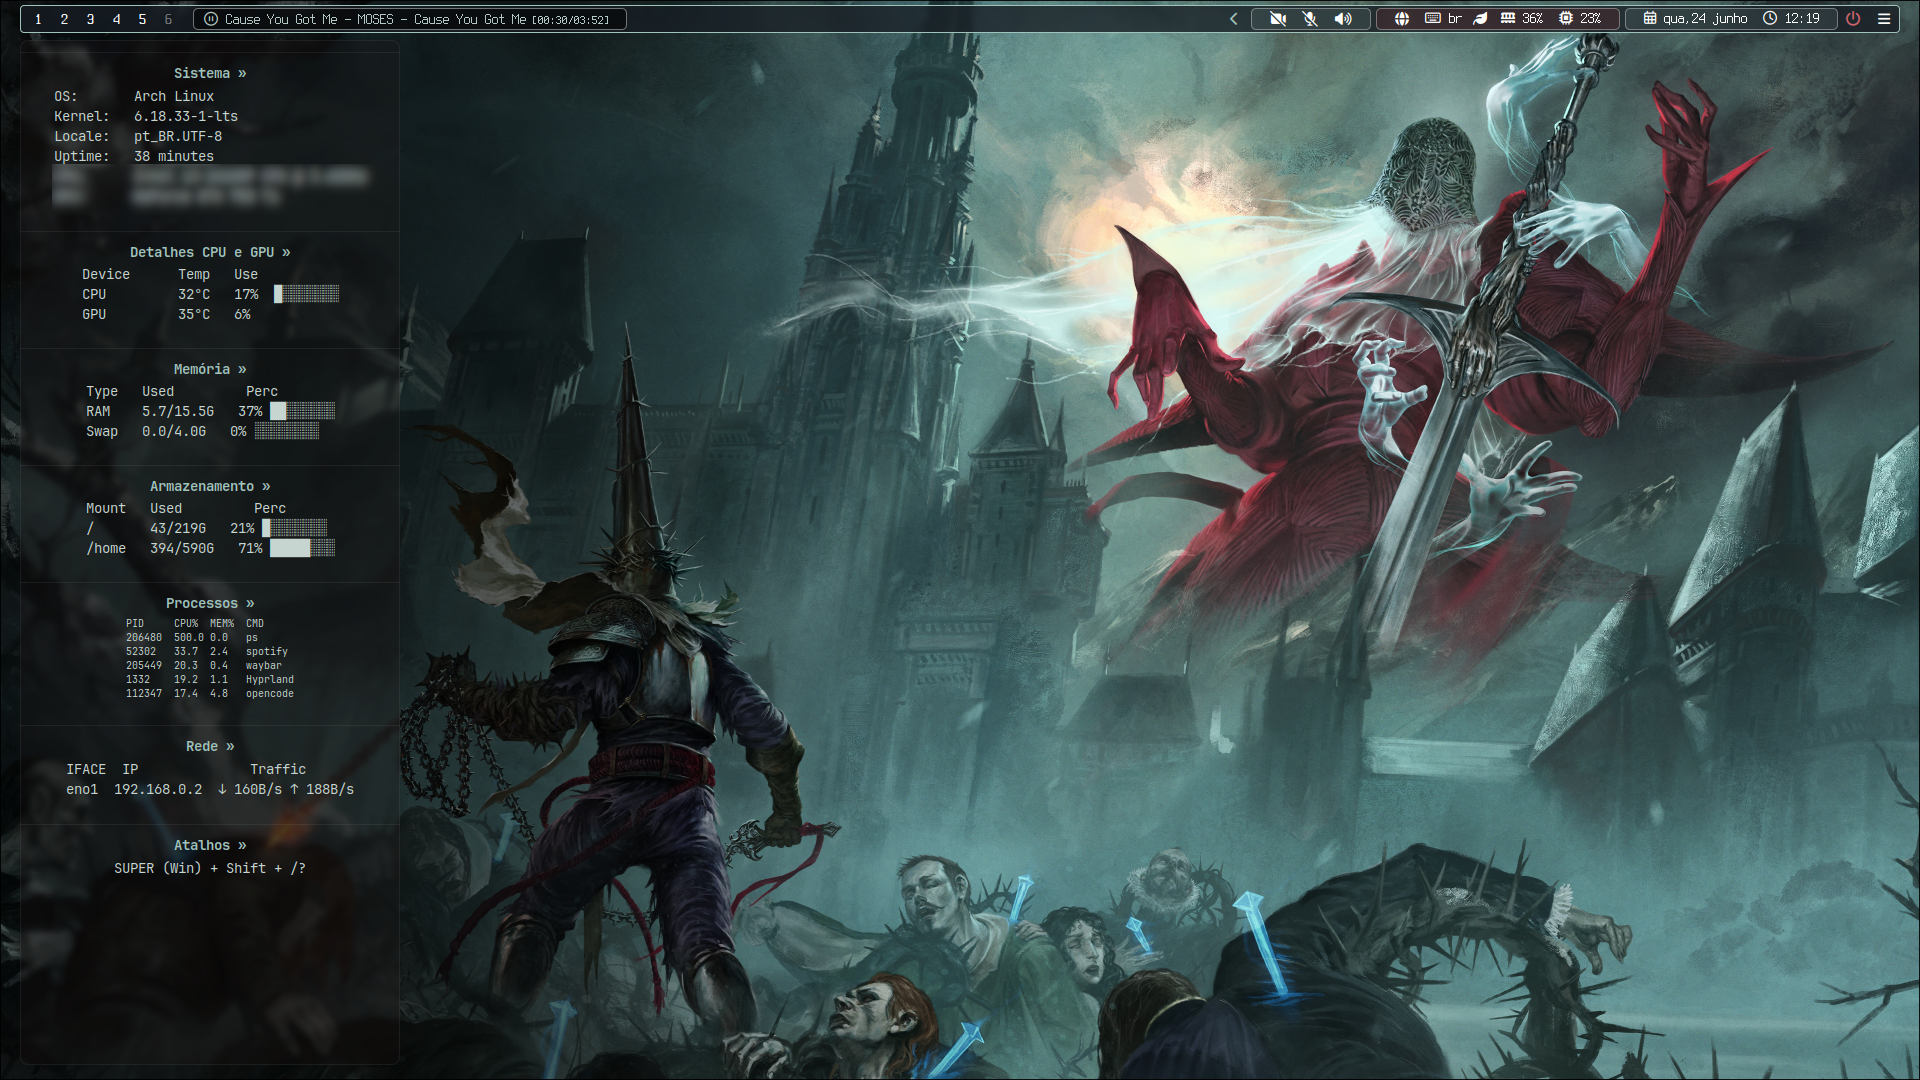
Task: Click the RAM used value 5.7/15.5G
Action: click(x=178, y=411)
